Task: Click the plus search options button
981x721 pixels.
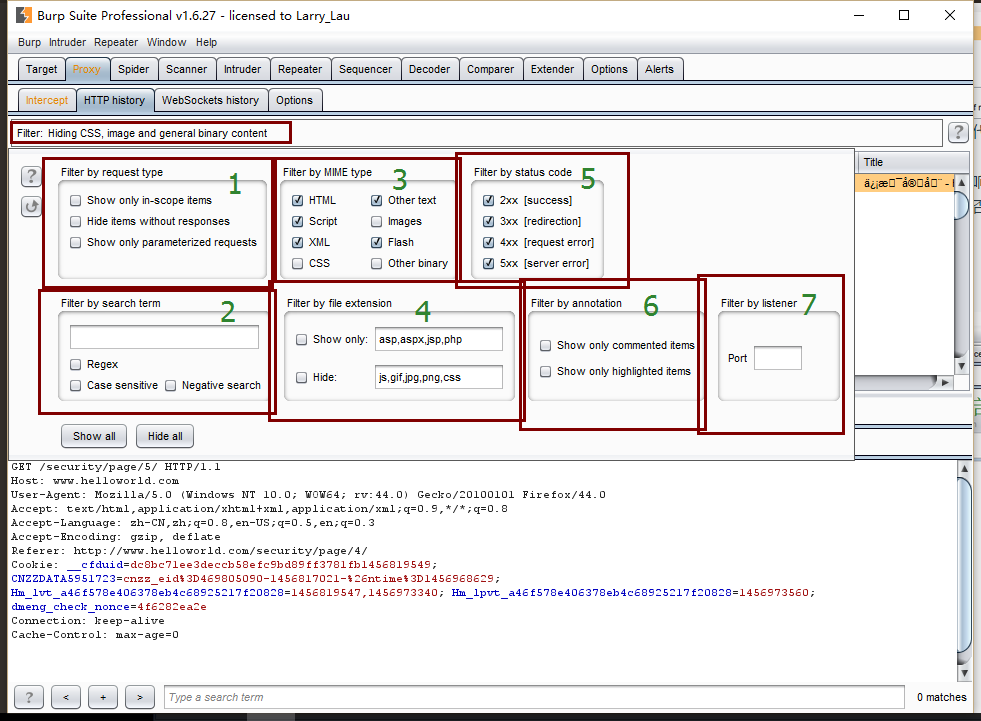Action: tap(103, 697)
